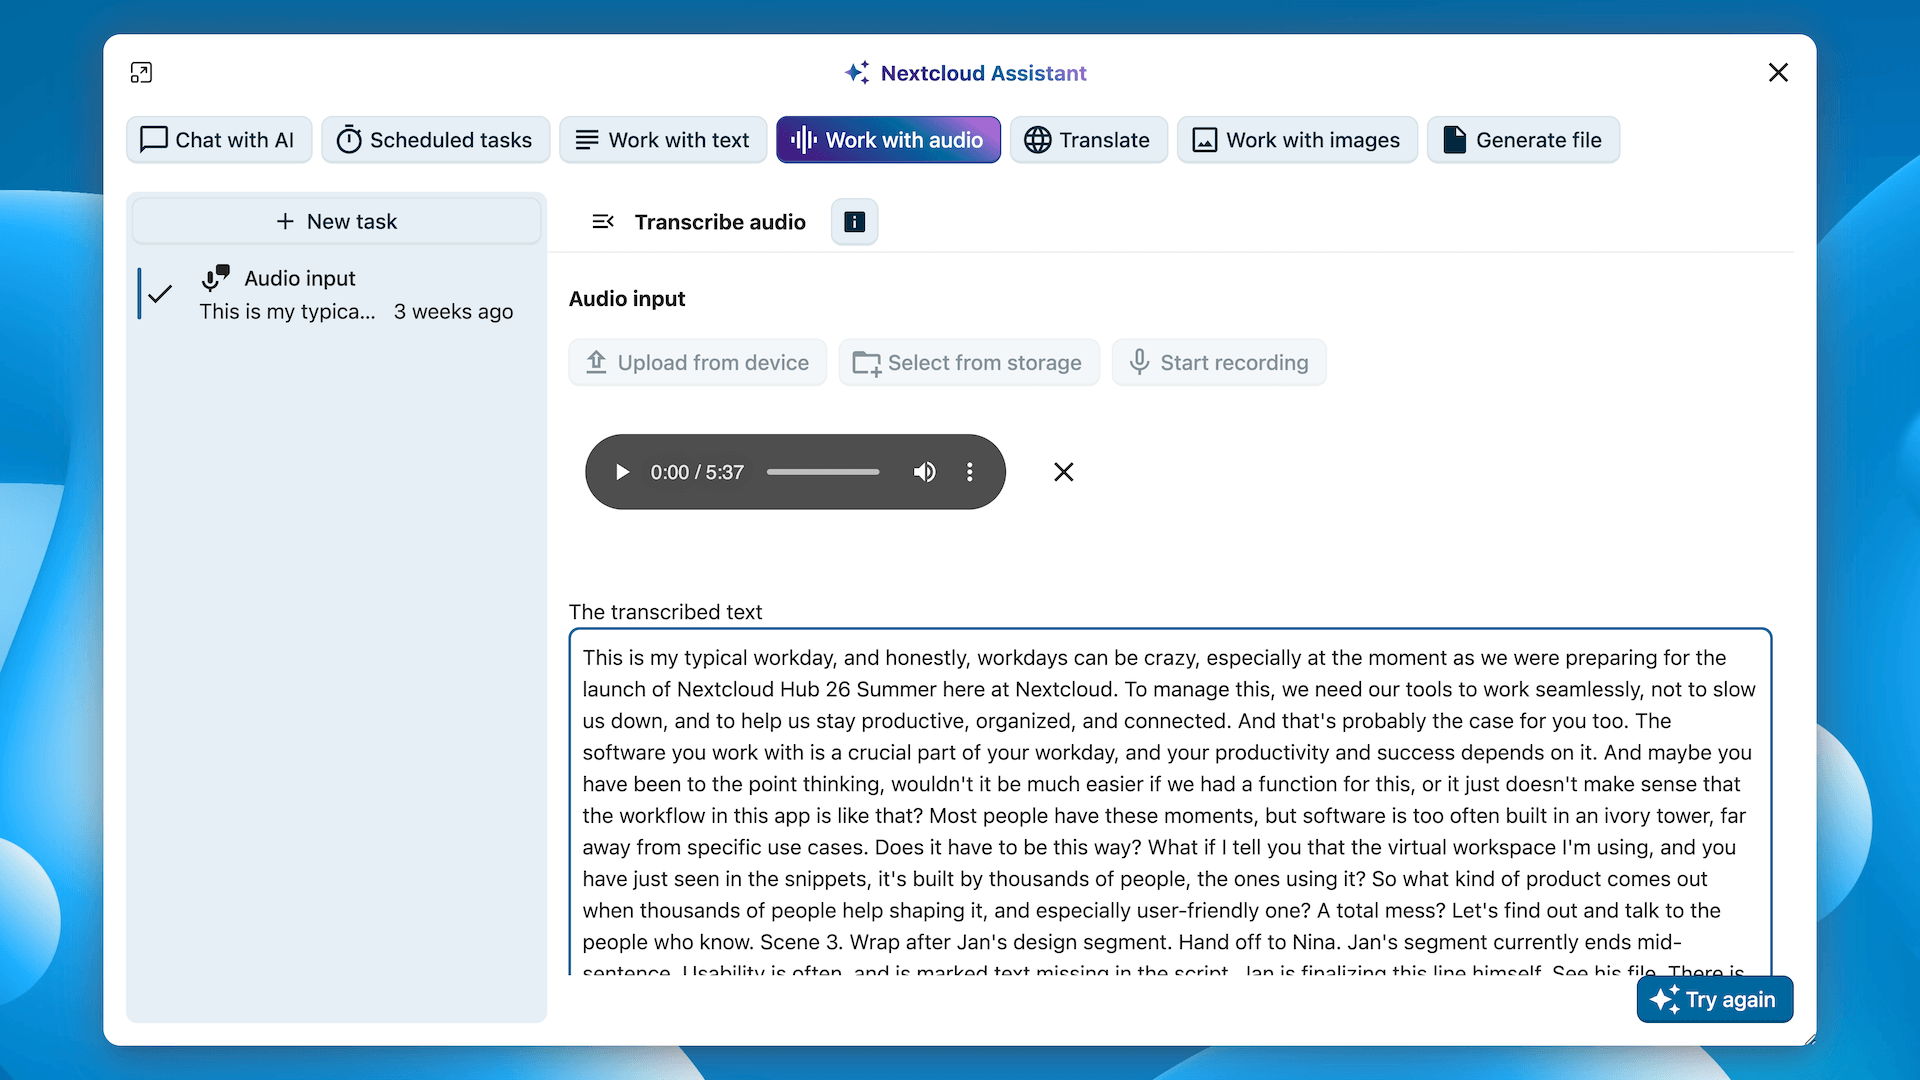Image resolution: width=1920 pixels, height=1080 pixels.
Task: Click the '3 weeks ago' timestamp
Action: [x=453, y=311]
